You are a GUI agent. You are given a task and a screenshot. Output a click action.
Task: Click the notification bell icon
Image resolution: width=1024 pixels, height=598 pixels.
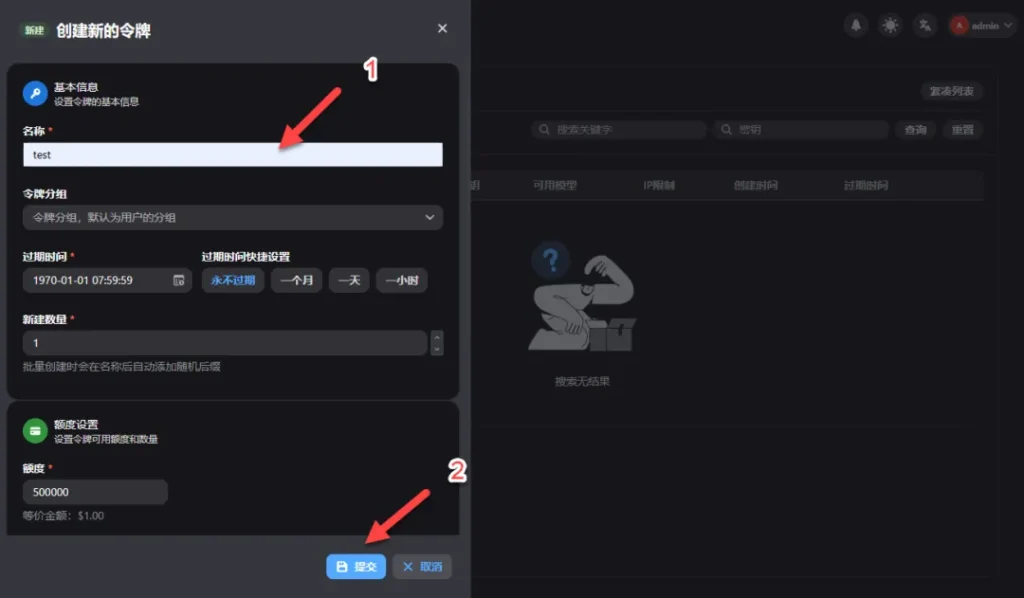pos(855,25)
